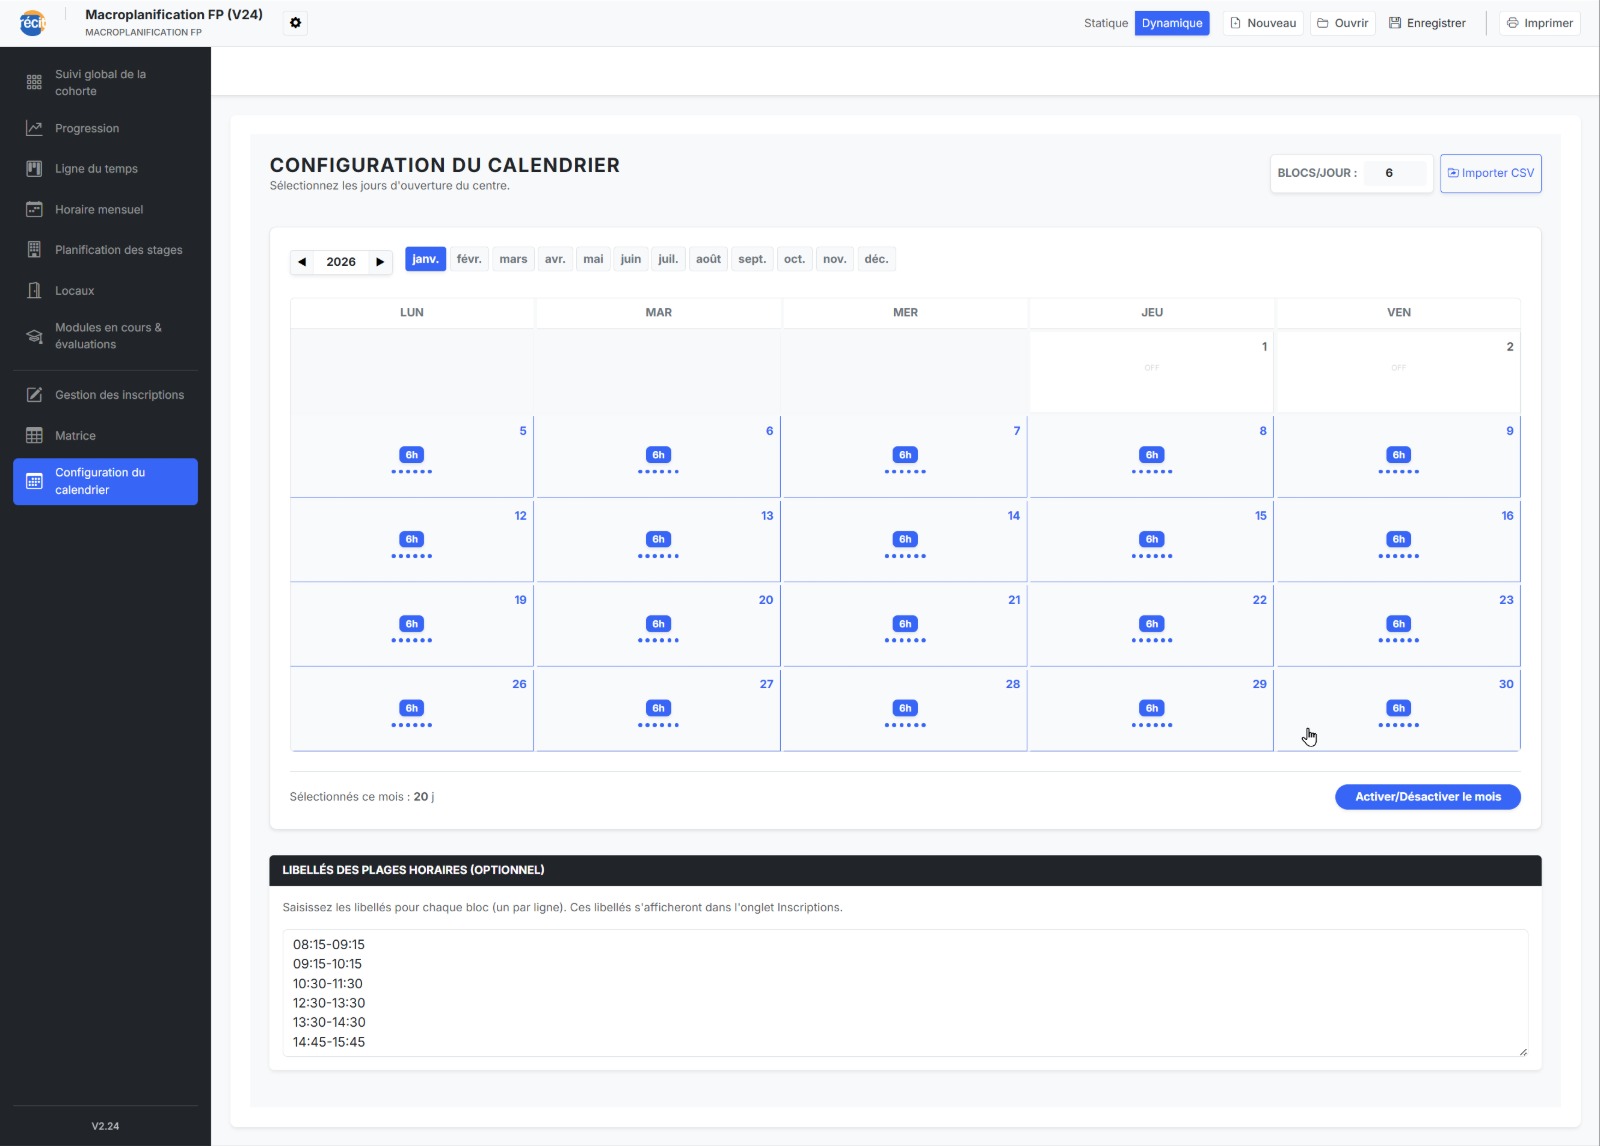Screen dimensions: 1600x1146
Task: Advance to next year with right arrow
Action: pyautogui.click(x=380, y=262)
